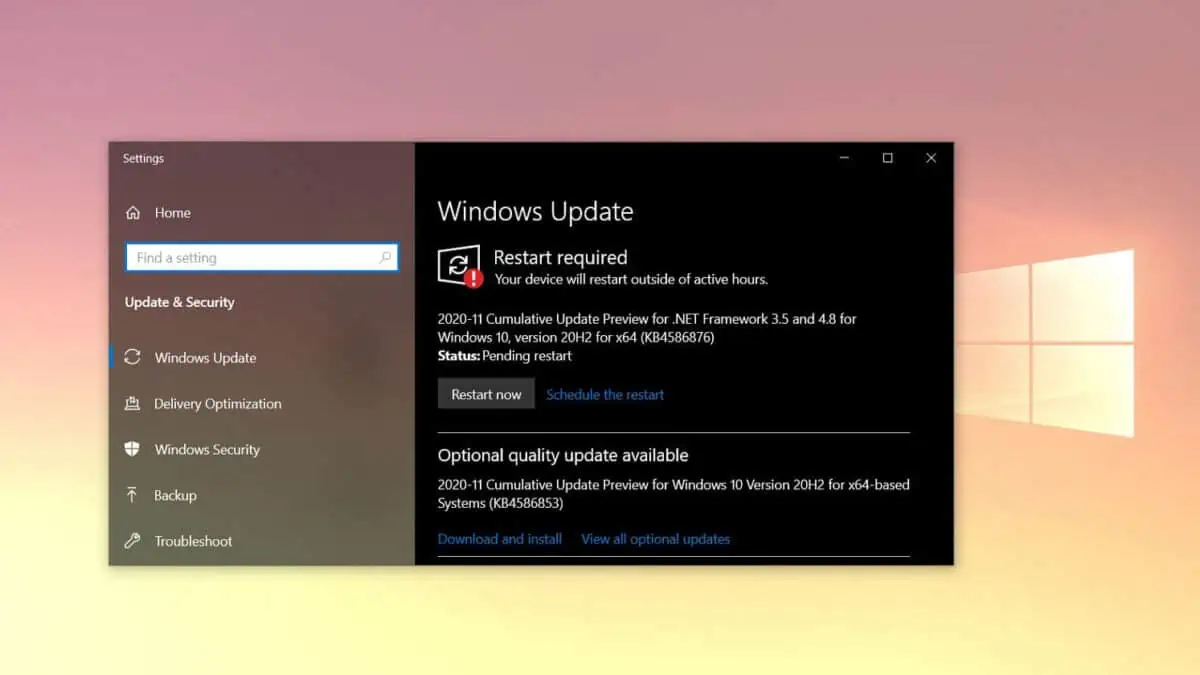Click Download and install link

pos(500,539)
